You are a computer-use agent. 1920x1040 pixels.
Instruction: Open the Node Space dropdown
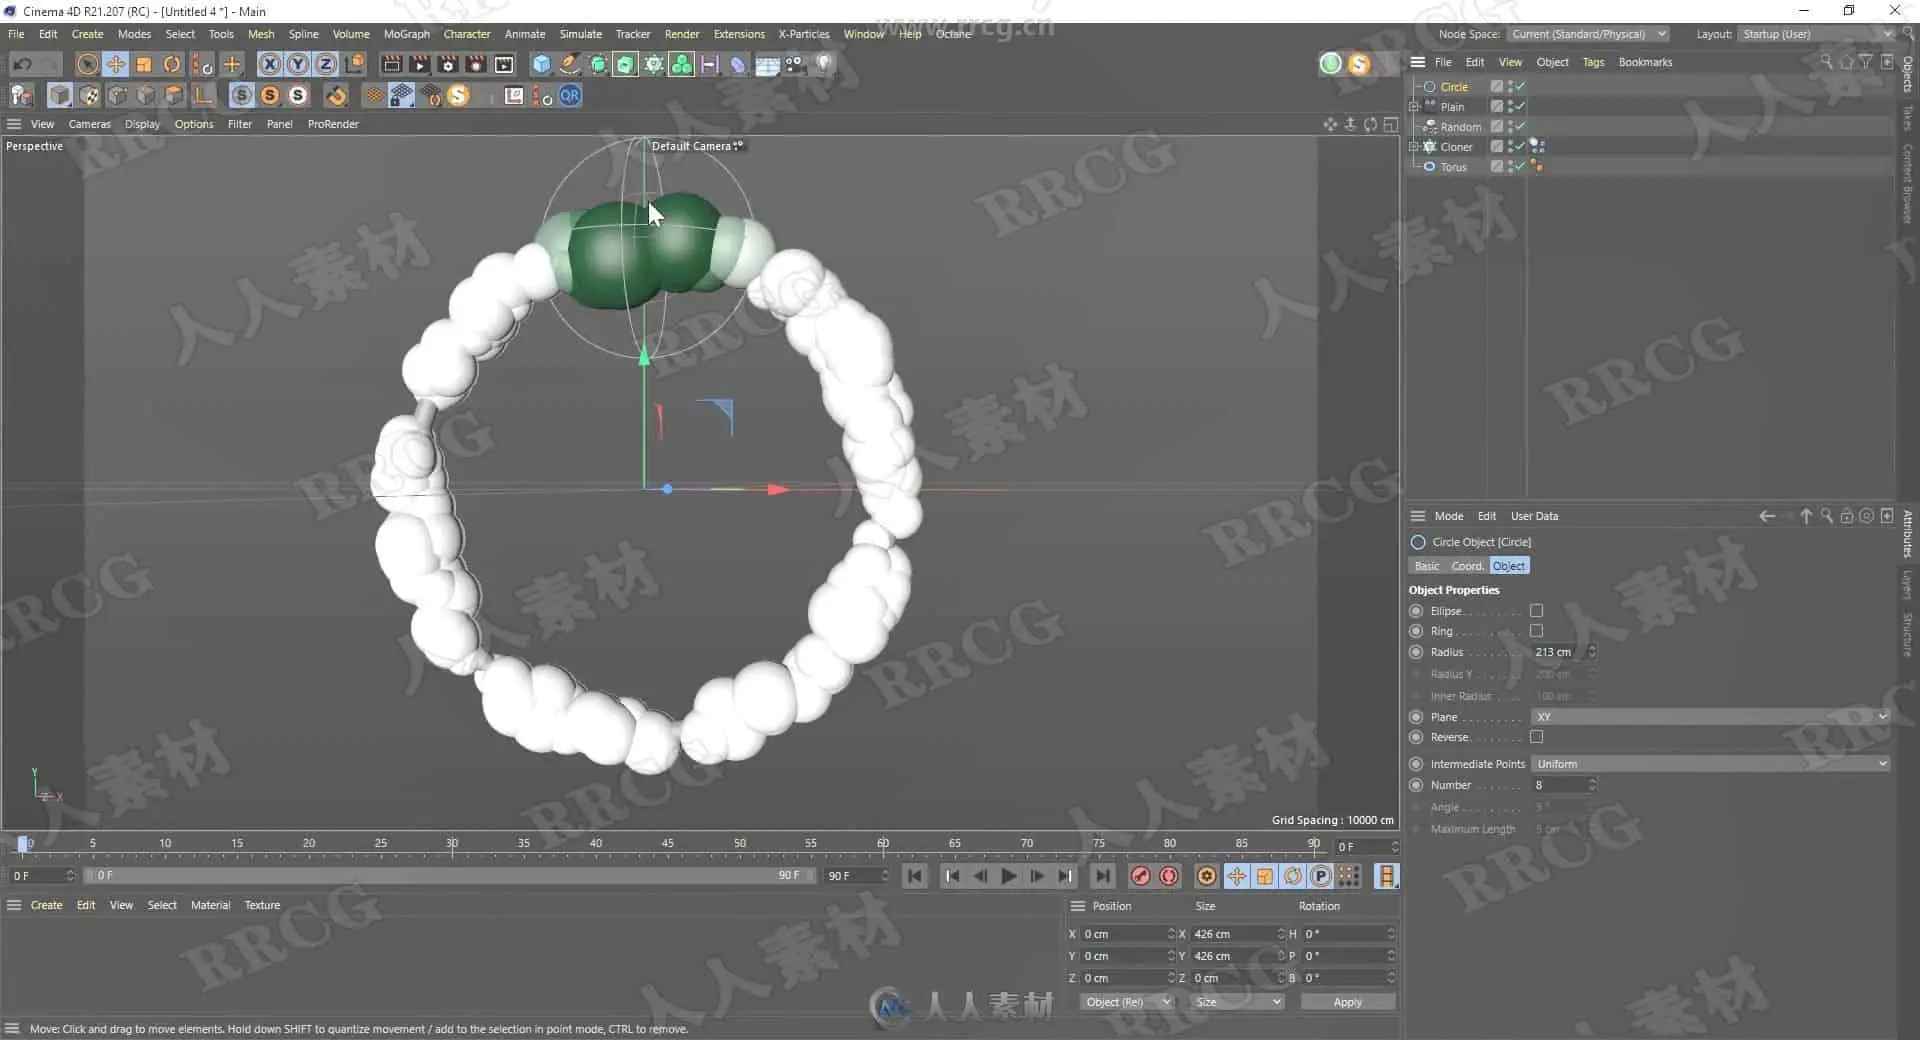coord(1589,34)
